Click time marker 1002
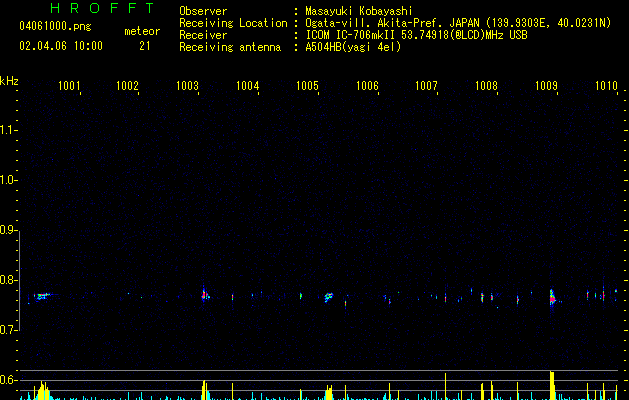 click(127, 86)
